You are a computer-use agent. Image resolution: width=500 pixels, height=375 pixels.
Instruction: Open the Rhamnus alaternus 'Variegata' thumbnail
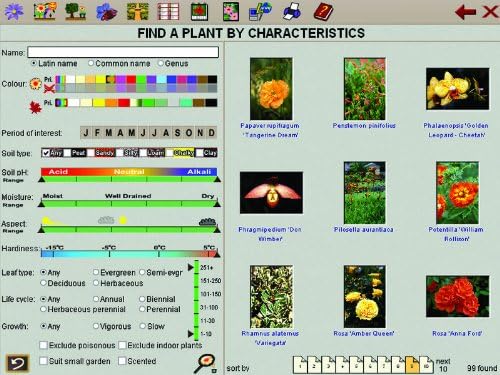271,297
